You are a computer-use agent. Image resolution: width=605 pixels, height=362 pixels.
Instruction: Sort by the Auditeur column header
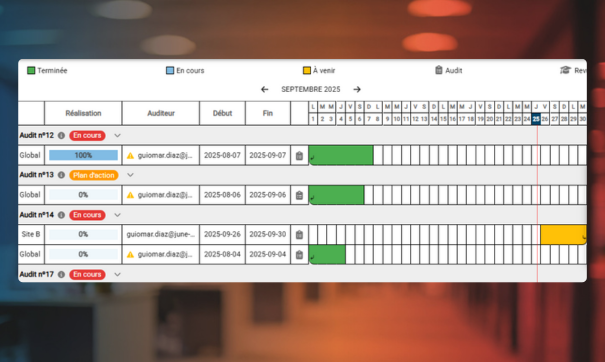(x=161, y=113)
